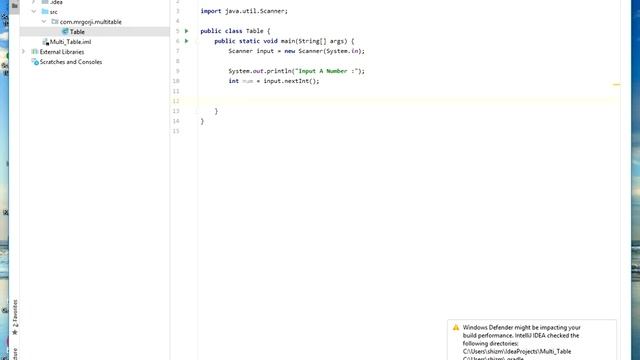Click line number 9 in the gutter
This screenshot has width=640, height=360.
pos(177,71)
